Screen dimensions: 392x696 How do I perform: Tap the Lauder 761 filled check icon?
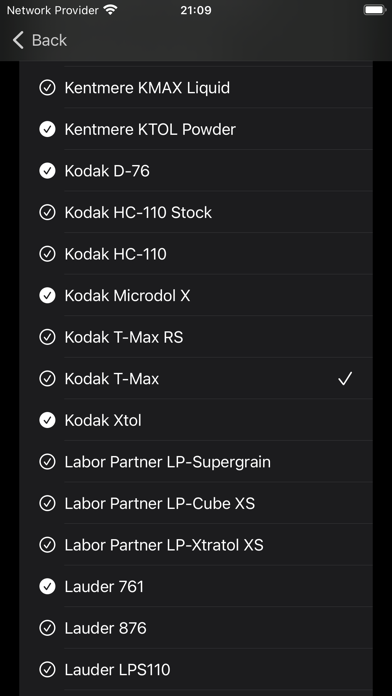click(x=47, y=587)
